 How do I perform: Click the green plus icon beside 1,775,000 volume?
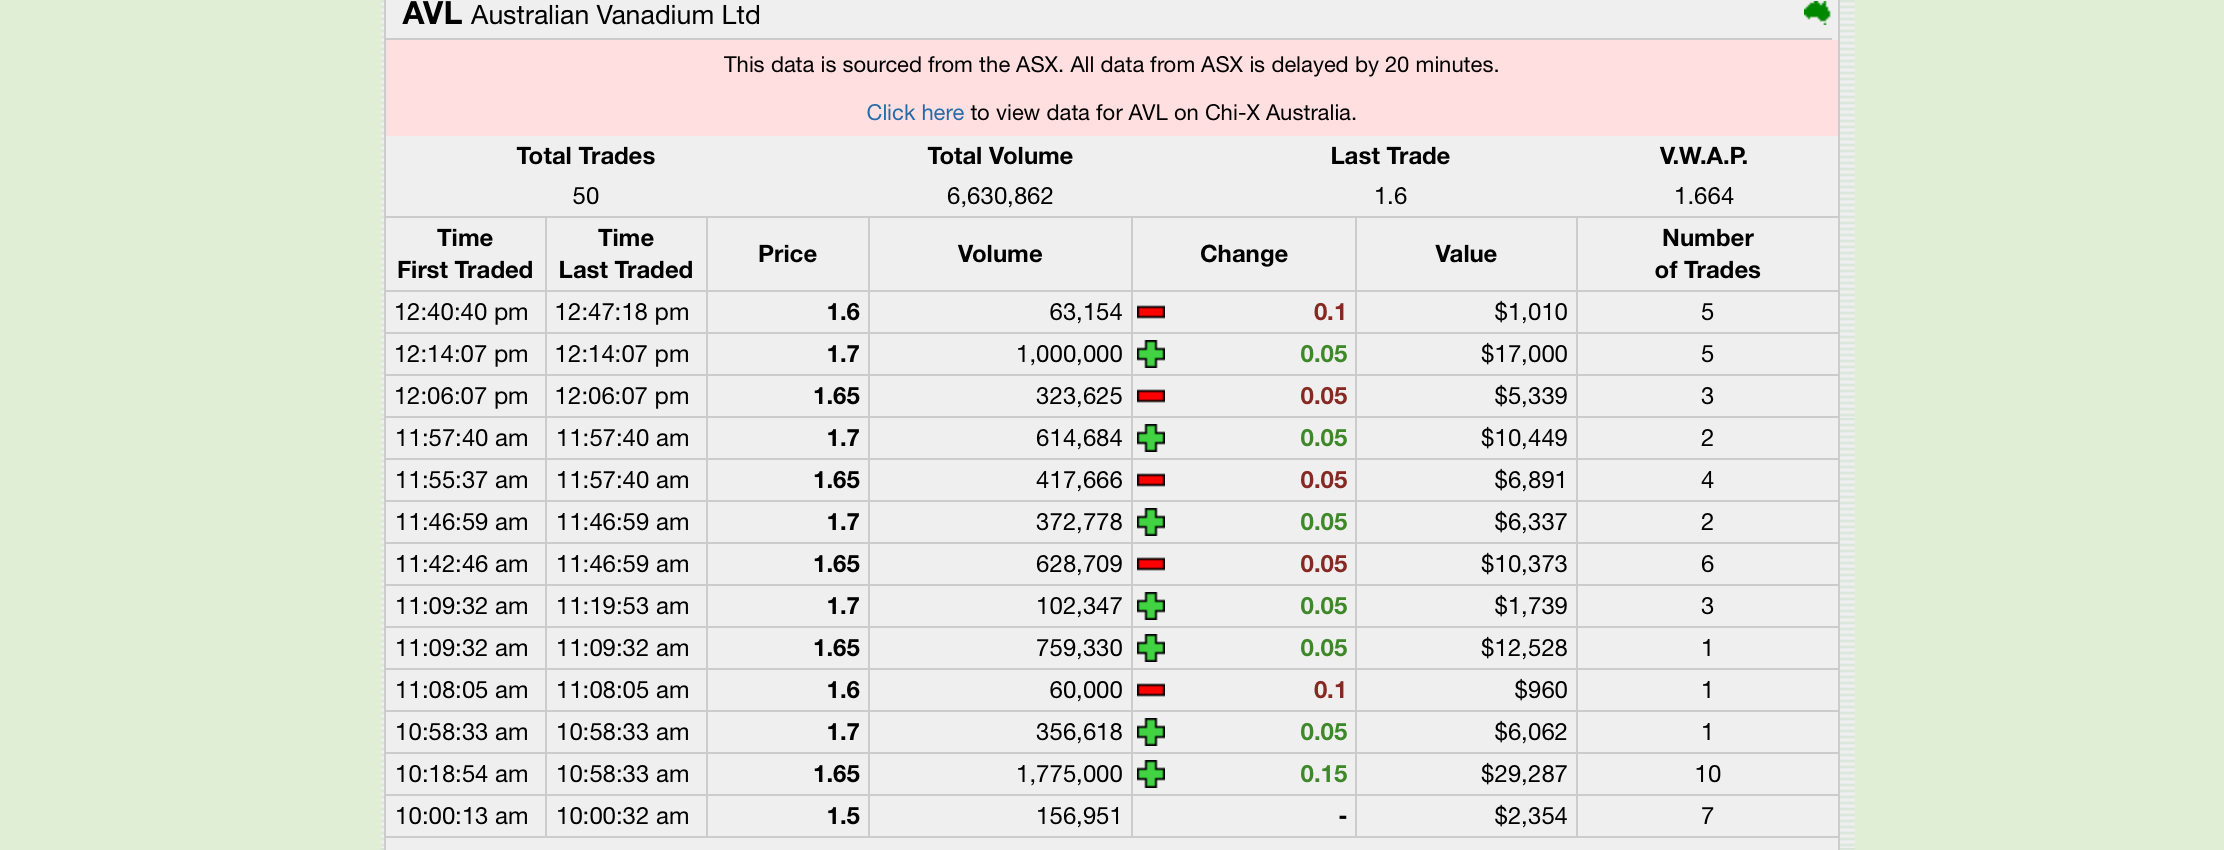click(1151, 774)
